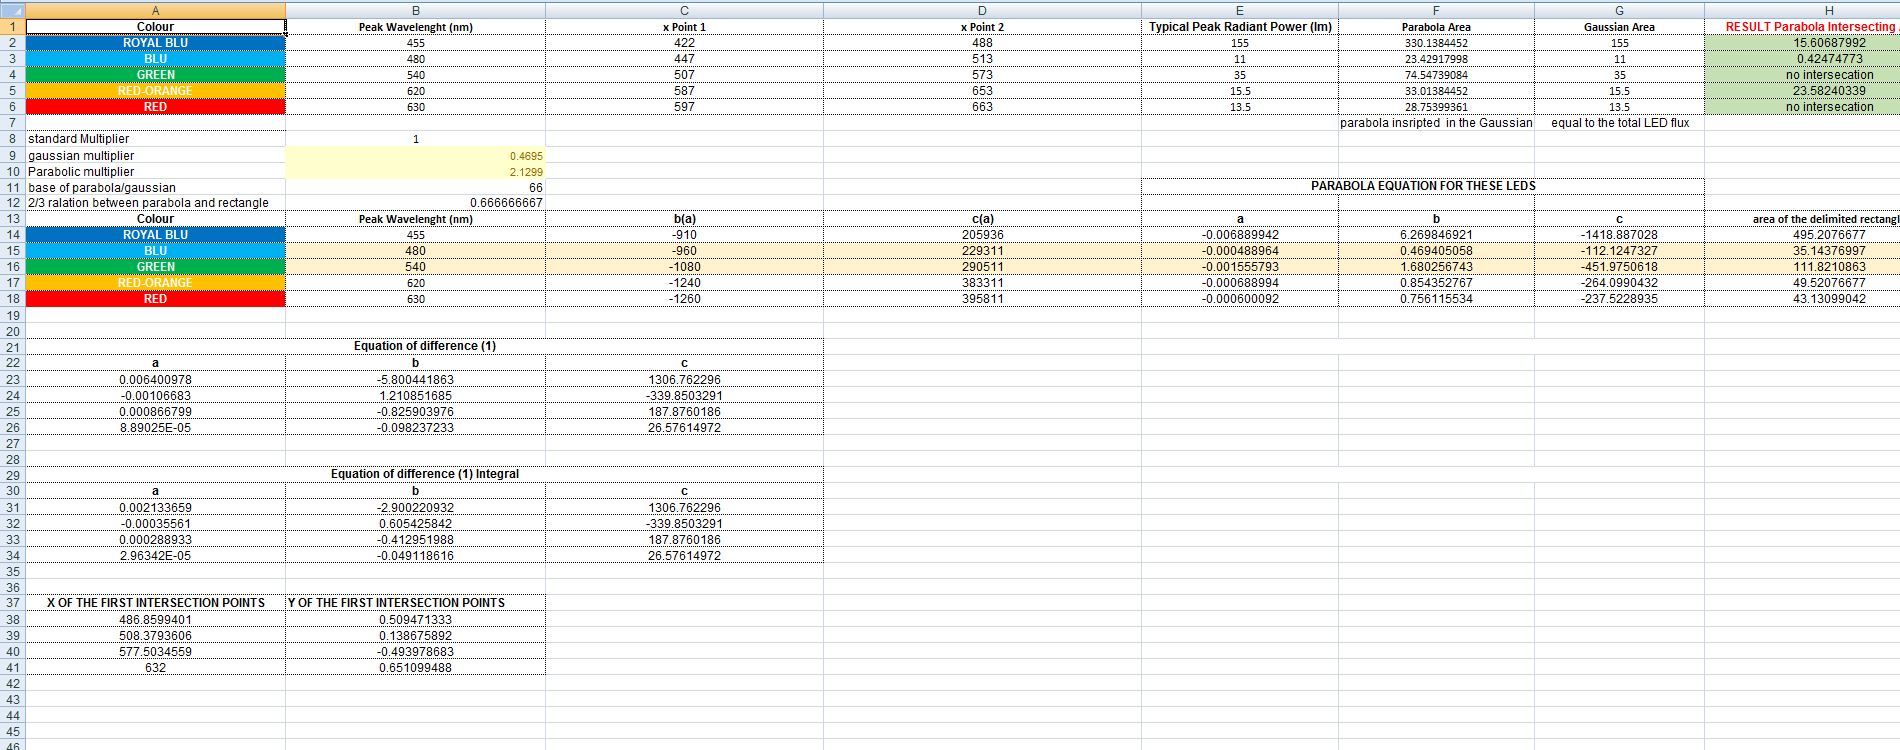Select the 'c(a)' header cell
This screenshot has height=750, width=1900.
pyautogui.click(x=982, y=219)
